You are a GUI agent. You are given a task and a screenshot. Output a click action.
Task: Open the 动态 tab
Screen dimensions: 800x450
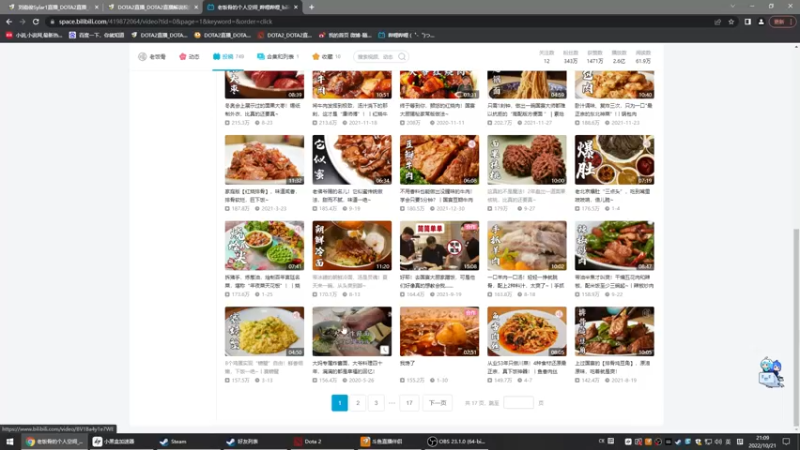tap(189, 57)
